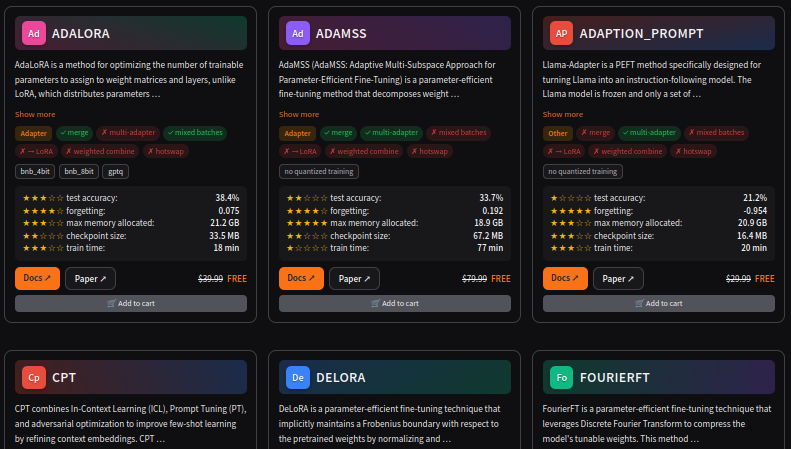Click the hotswap tag on ADAMSS card
Image resolution: width=791 pixels, height=449 pixels.
[x=429, y=151]
